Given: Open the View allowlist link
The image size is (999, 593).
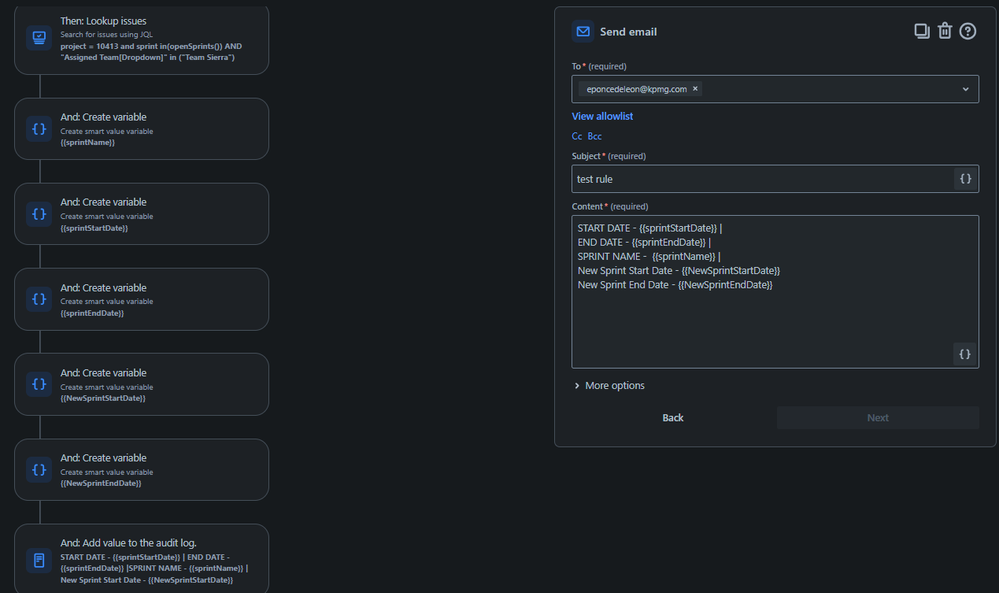Looking at the screenshot, I should [x=601, y=116].
